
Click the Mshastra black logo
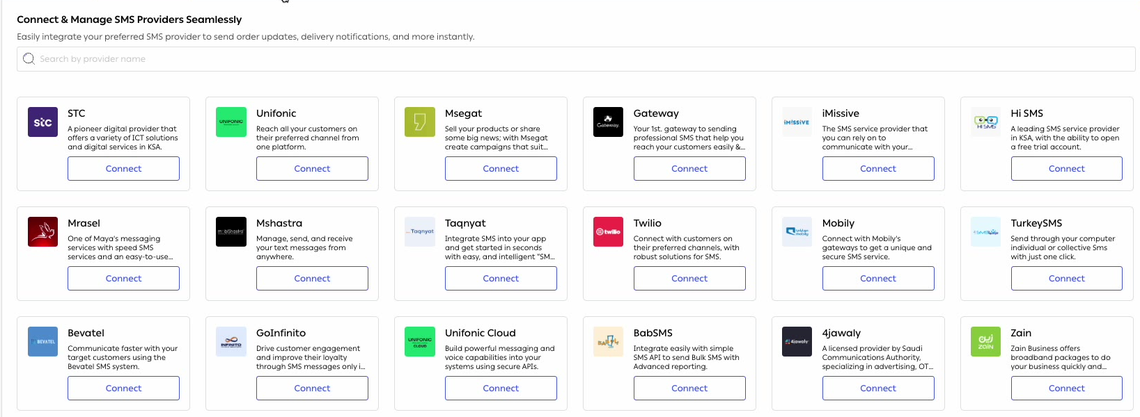[231, 232]
